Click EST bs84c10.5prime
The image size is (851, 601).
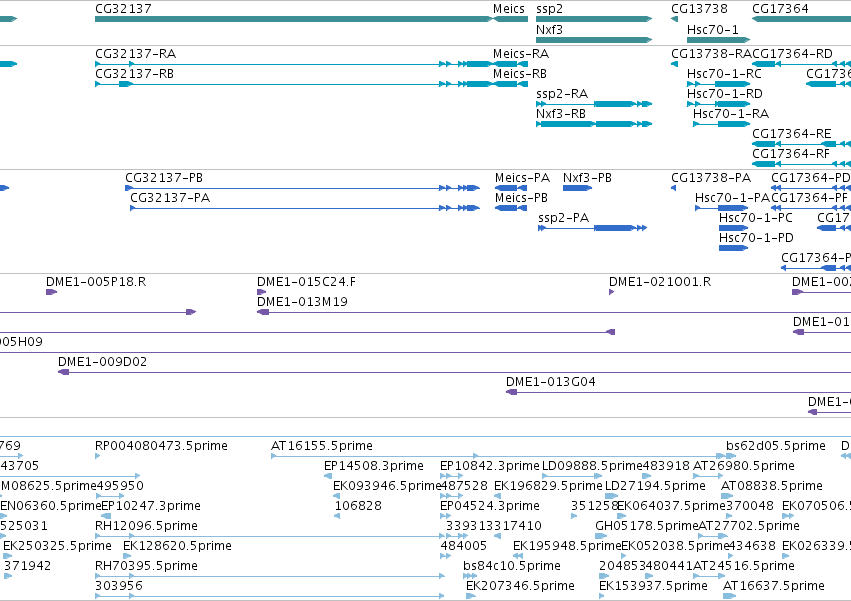tap(469, 576)
